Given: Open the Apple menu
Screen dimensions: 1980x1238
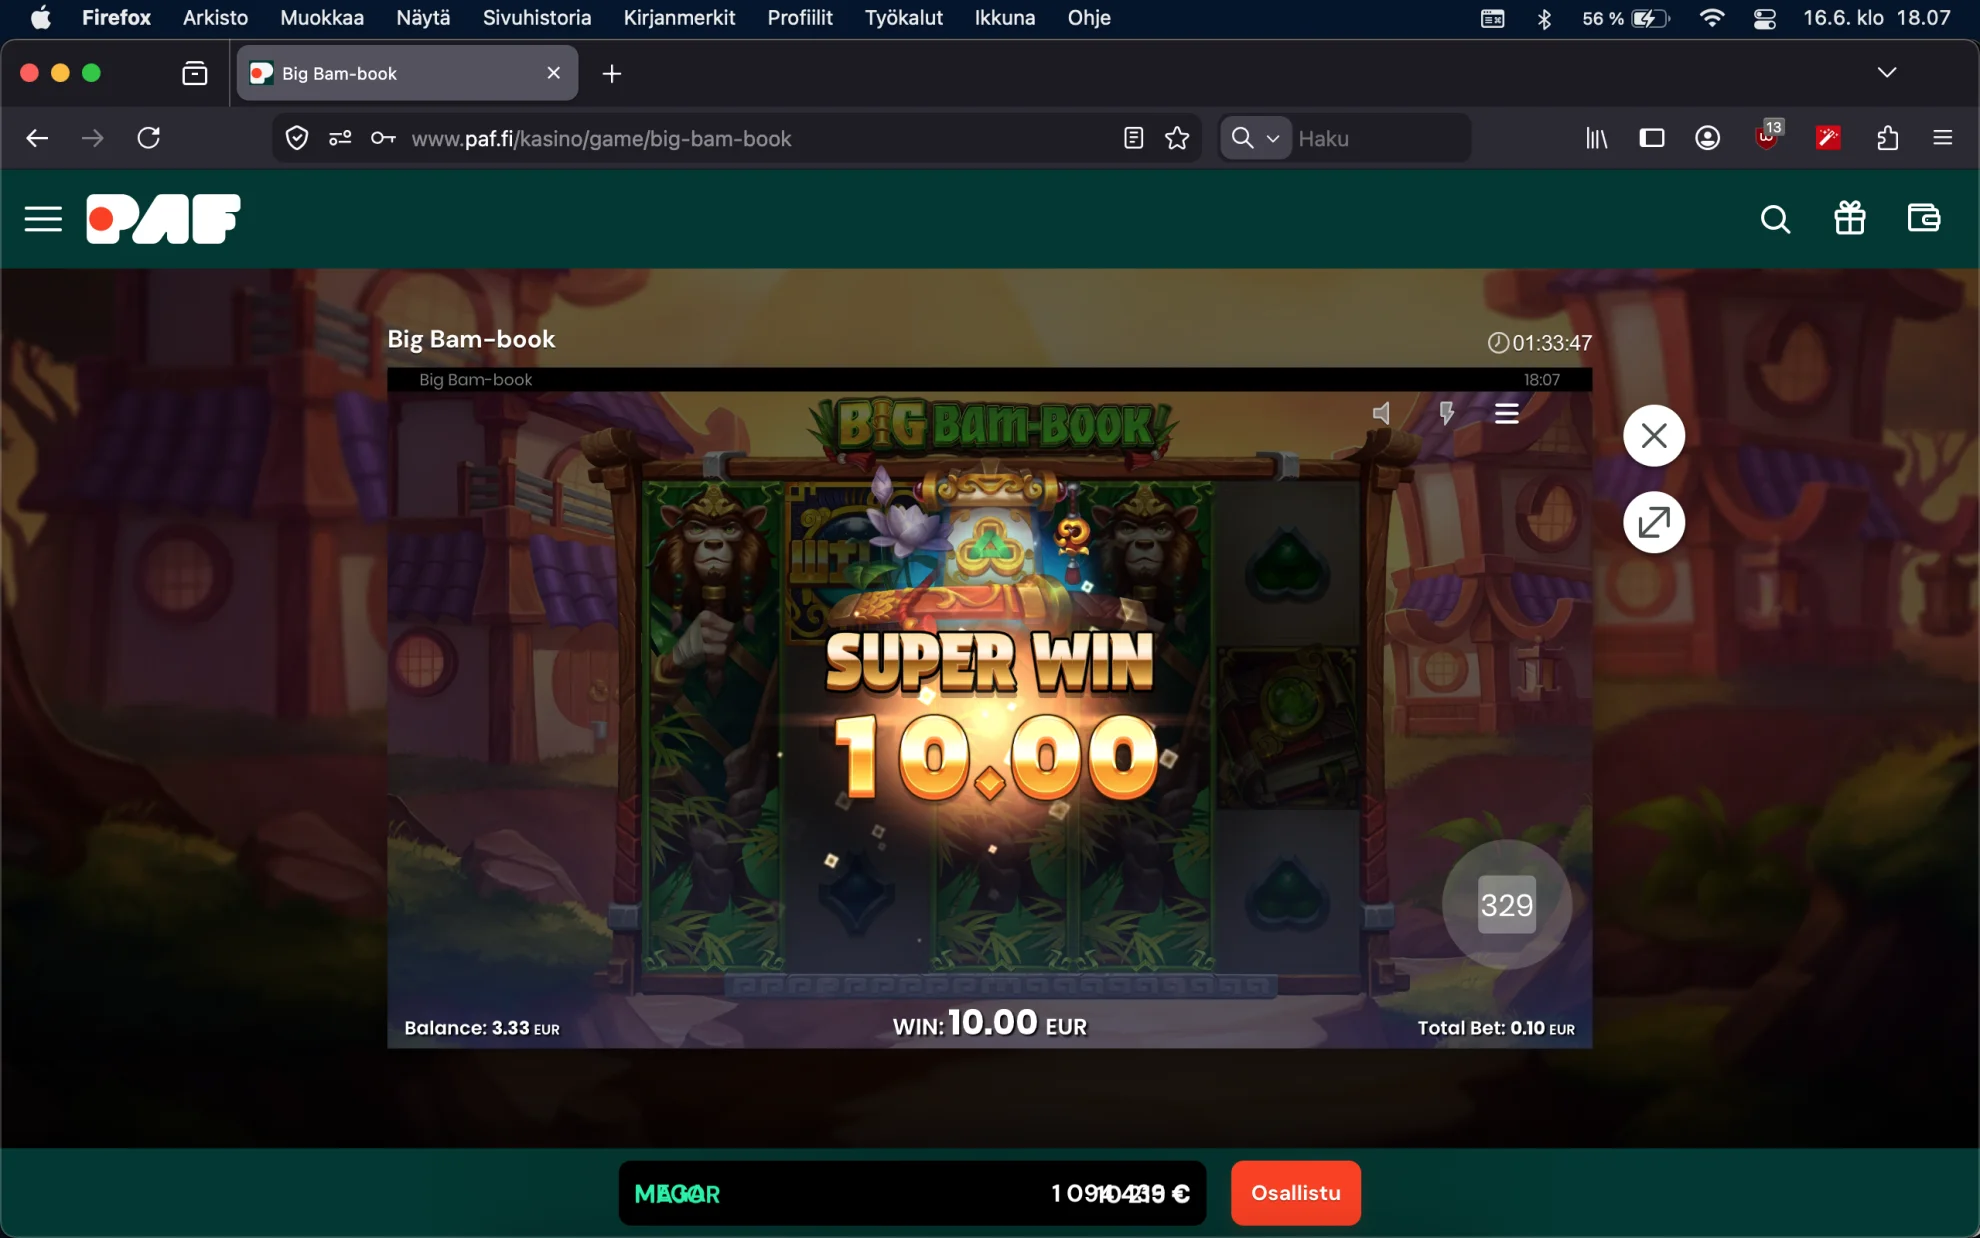Looking at the screenshot, I should point(41,18).
